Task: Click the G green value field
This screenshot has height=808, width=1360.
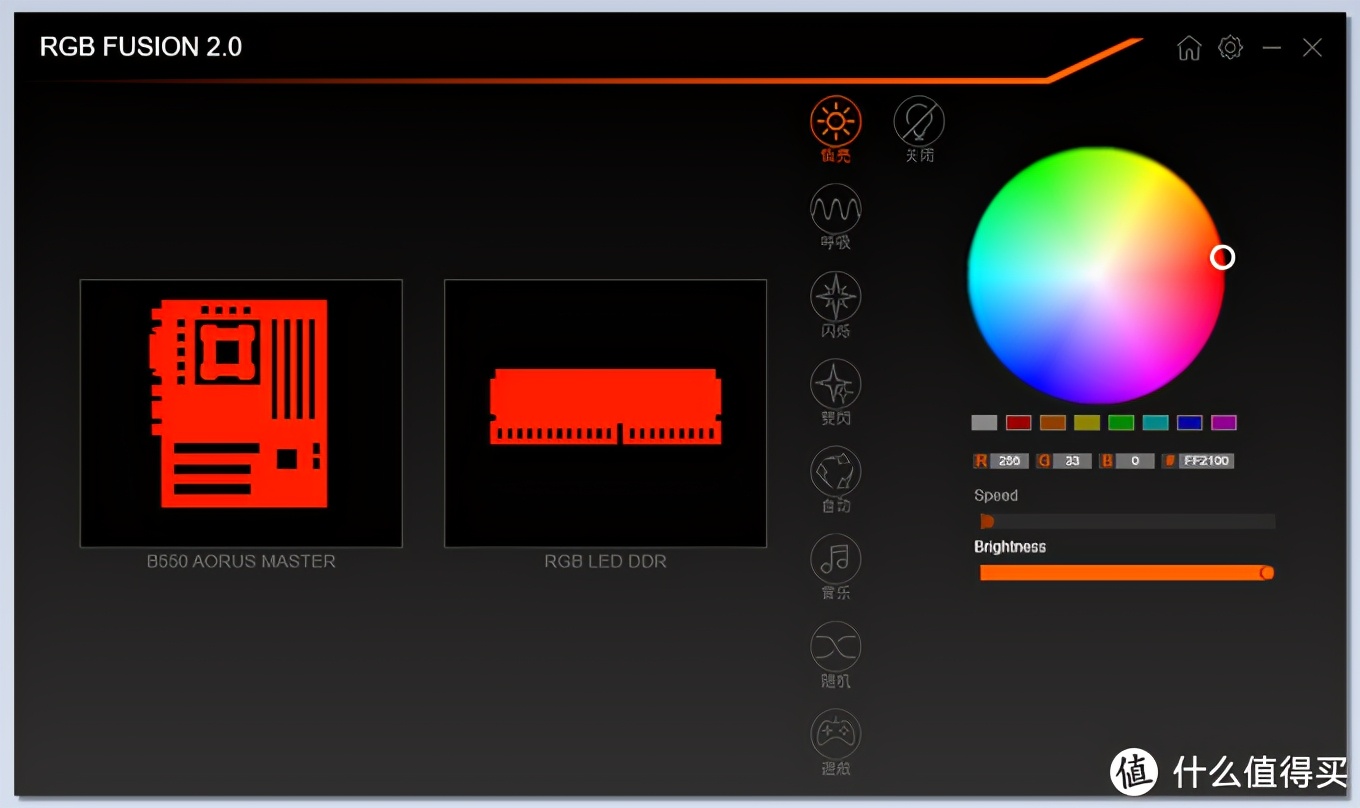Action: pyautogui.click(x=1072, y=461)
